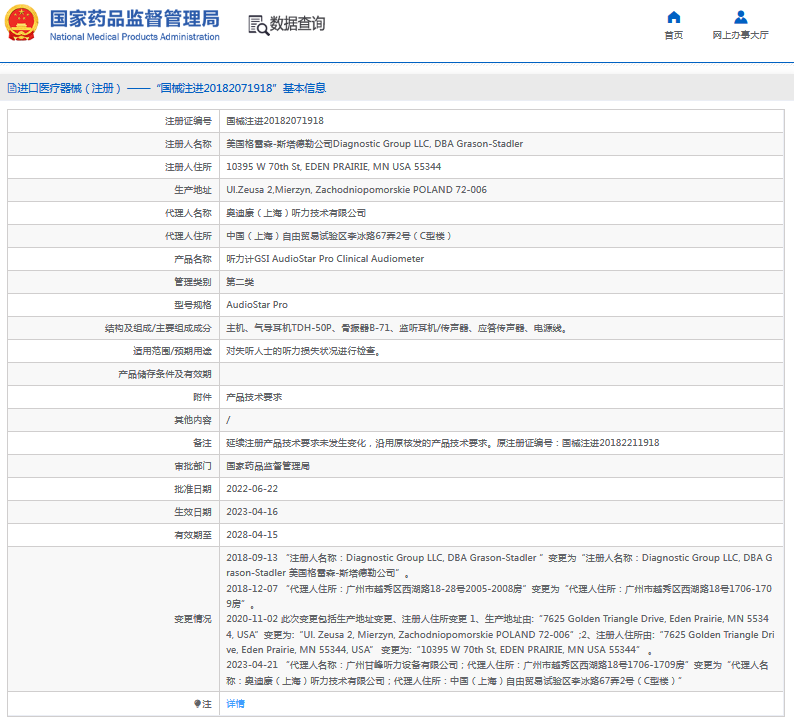Click the 注册证编号 row label
The width and height of the screenshot is (794, 724).
[x=188, y=121]
